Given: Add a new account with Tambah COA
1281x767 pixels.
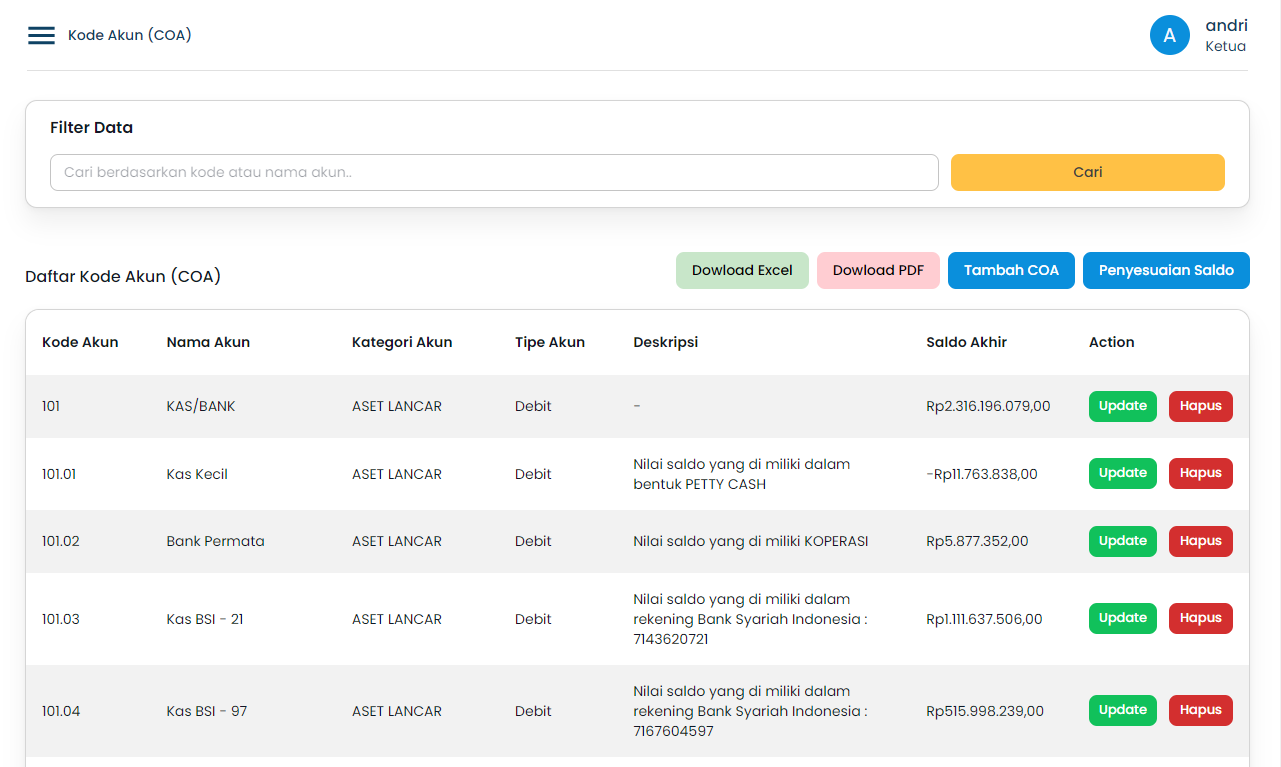Looking at the screenshot, I should click(x=1011, y=271).
